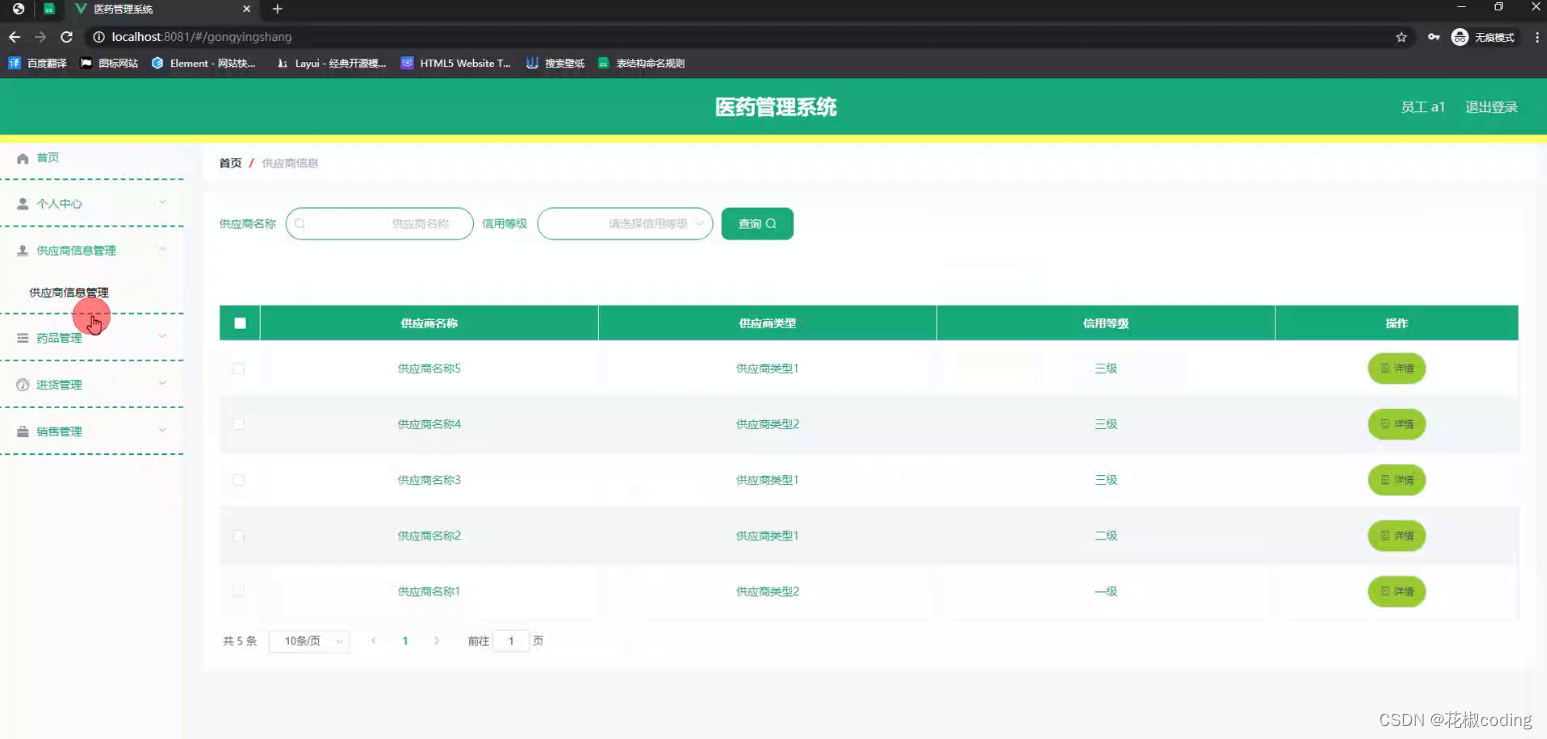Image resolution: width=1547 pixels, height=739 pixels.
Task: Click the briefcase icon beside 销售管理
Action: [23, 432]
